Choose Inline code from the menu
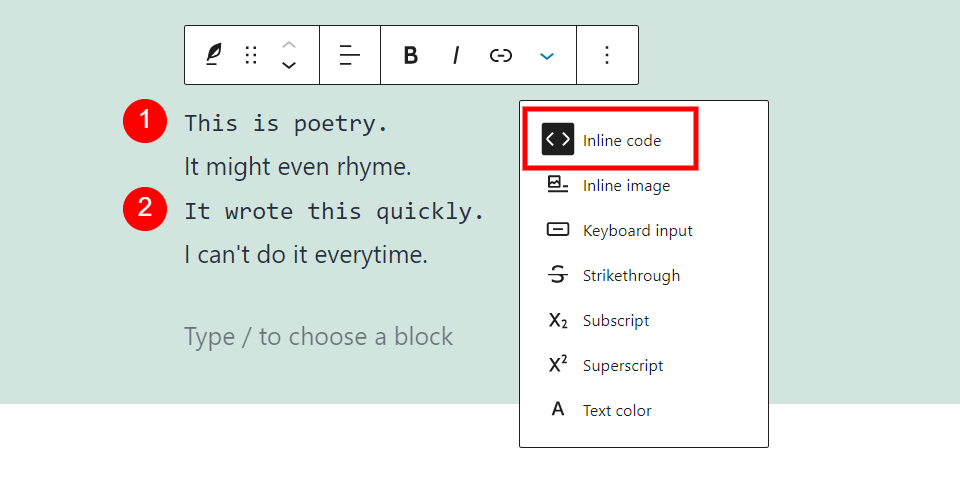This screenshot has height=479, width=960. [622, 141]
